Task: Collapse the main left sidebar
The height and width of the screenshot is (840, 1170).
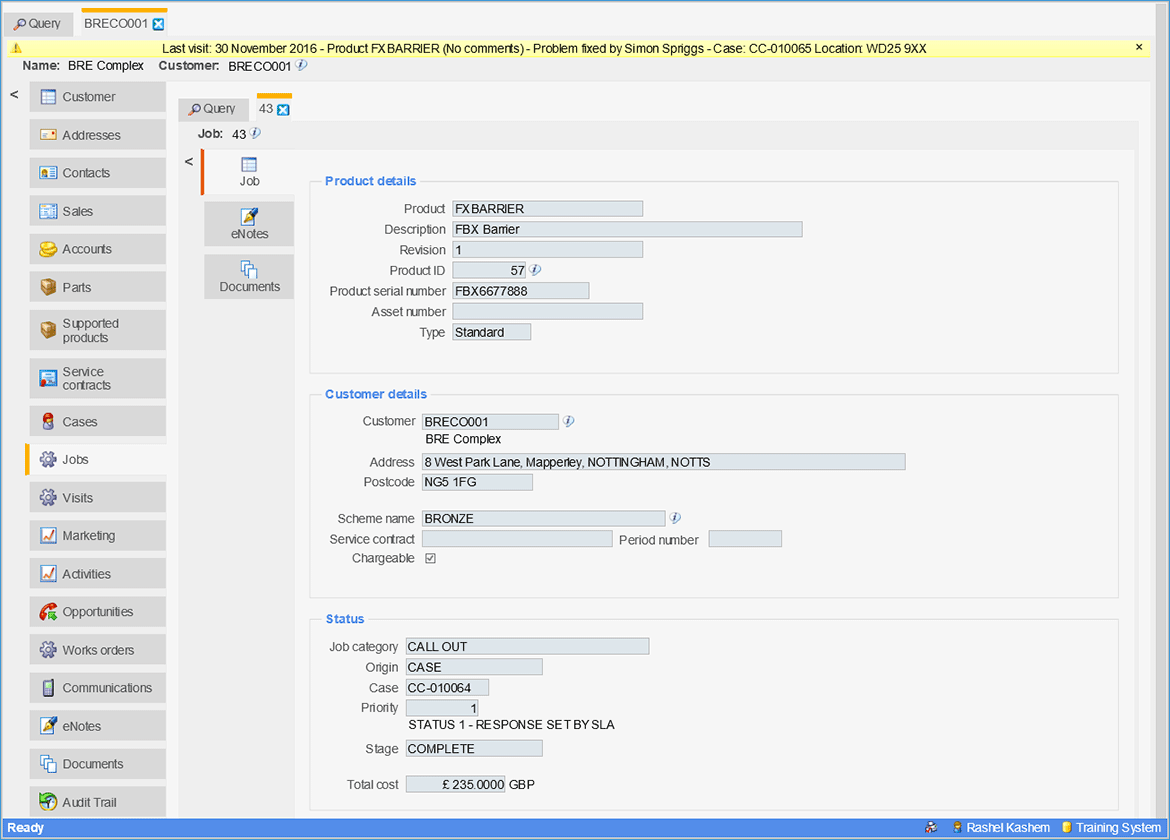Action: click(x=14, y=95)
